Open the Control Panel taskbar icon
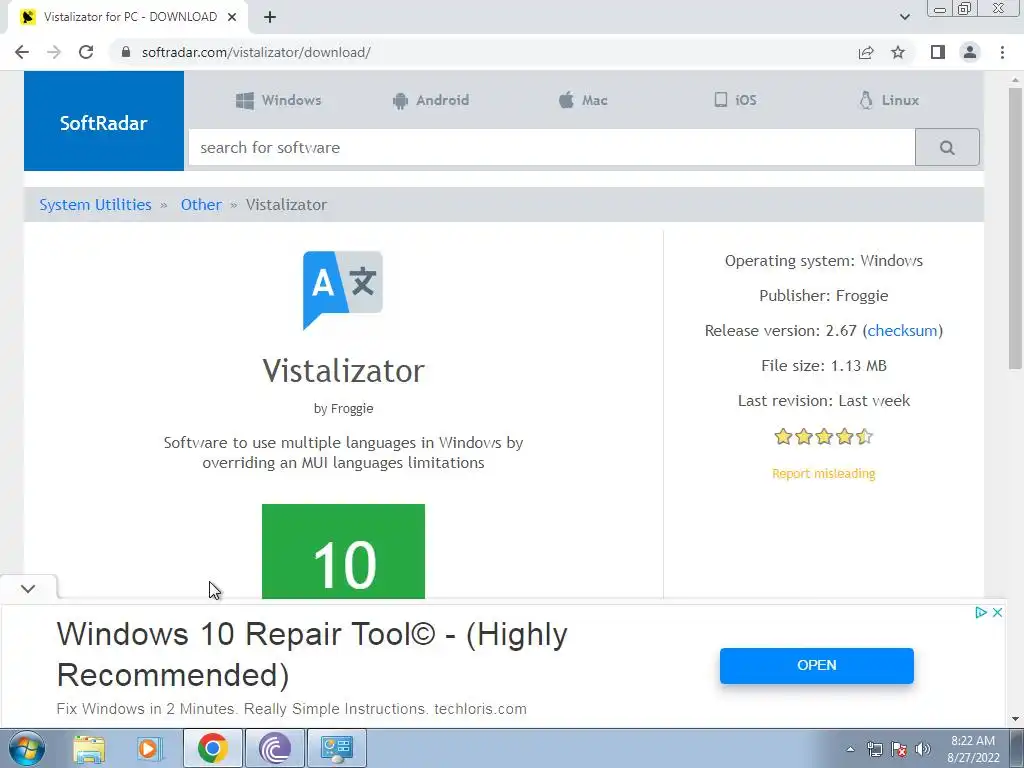The width and height of the screenshot is (1024, 768). click(x=336, y=748)
